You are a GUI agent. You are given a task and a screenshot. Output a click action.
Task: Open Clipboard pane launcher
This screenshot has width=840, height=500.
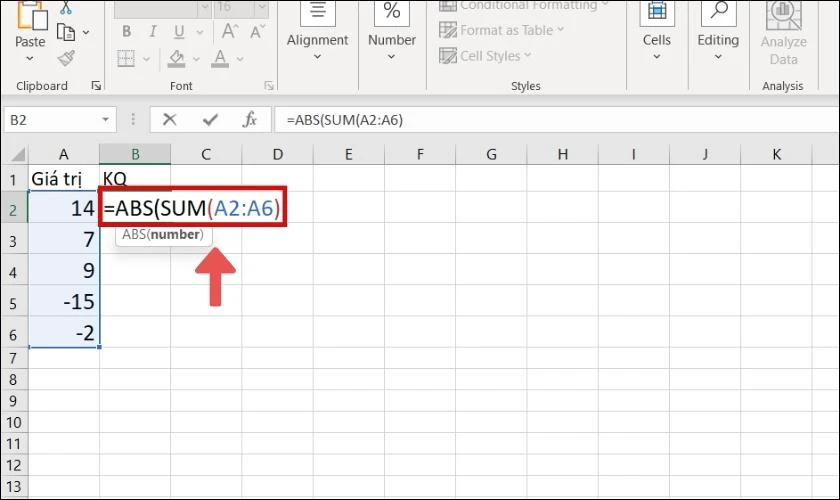pyautogui.click(x=96, y=86)
